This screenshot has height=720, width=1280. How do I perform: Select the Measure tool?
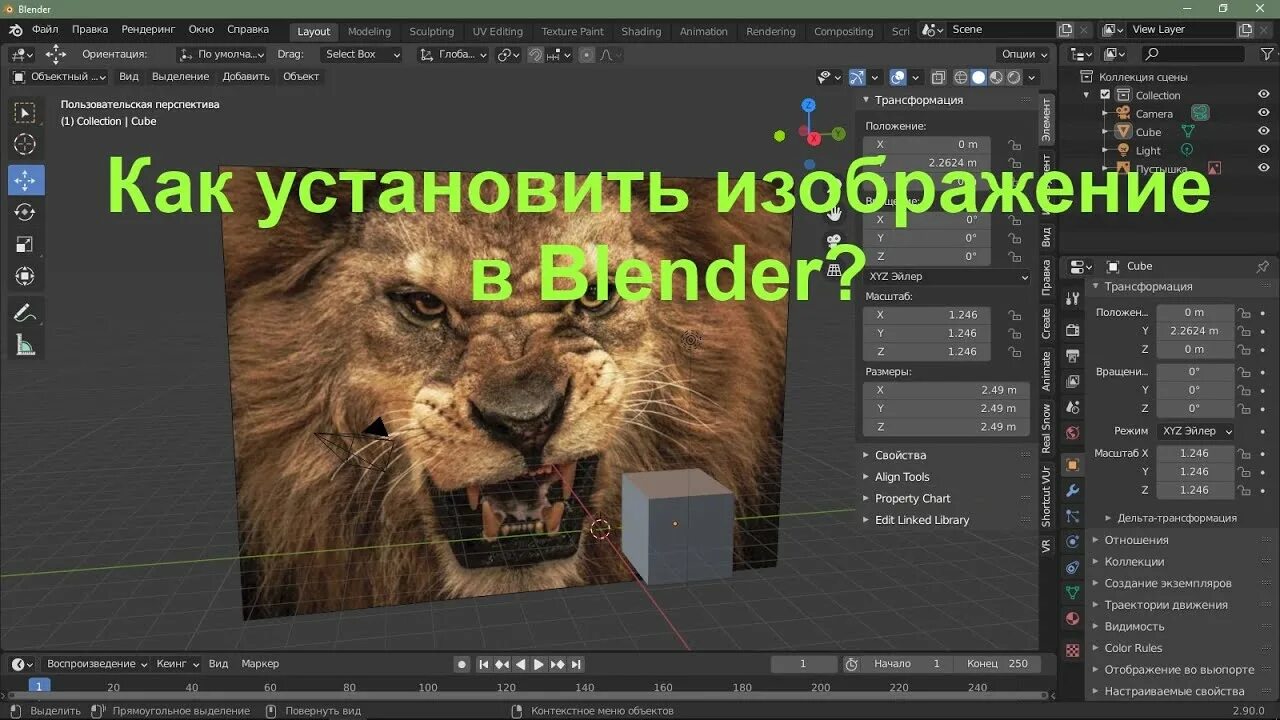click(x=25, y=345)
